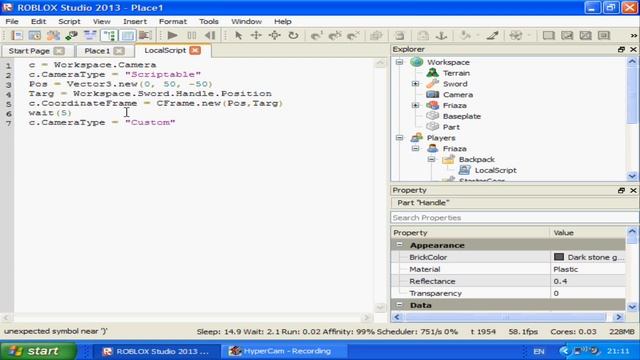Select LocalScript under Backpack
The width and height of the screenshot is (640, 360).
(495, 170)
